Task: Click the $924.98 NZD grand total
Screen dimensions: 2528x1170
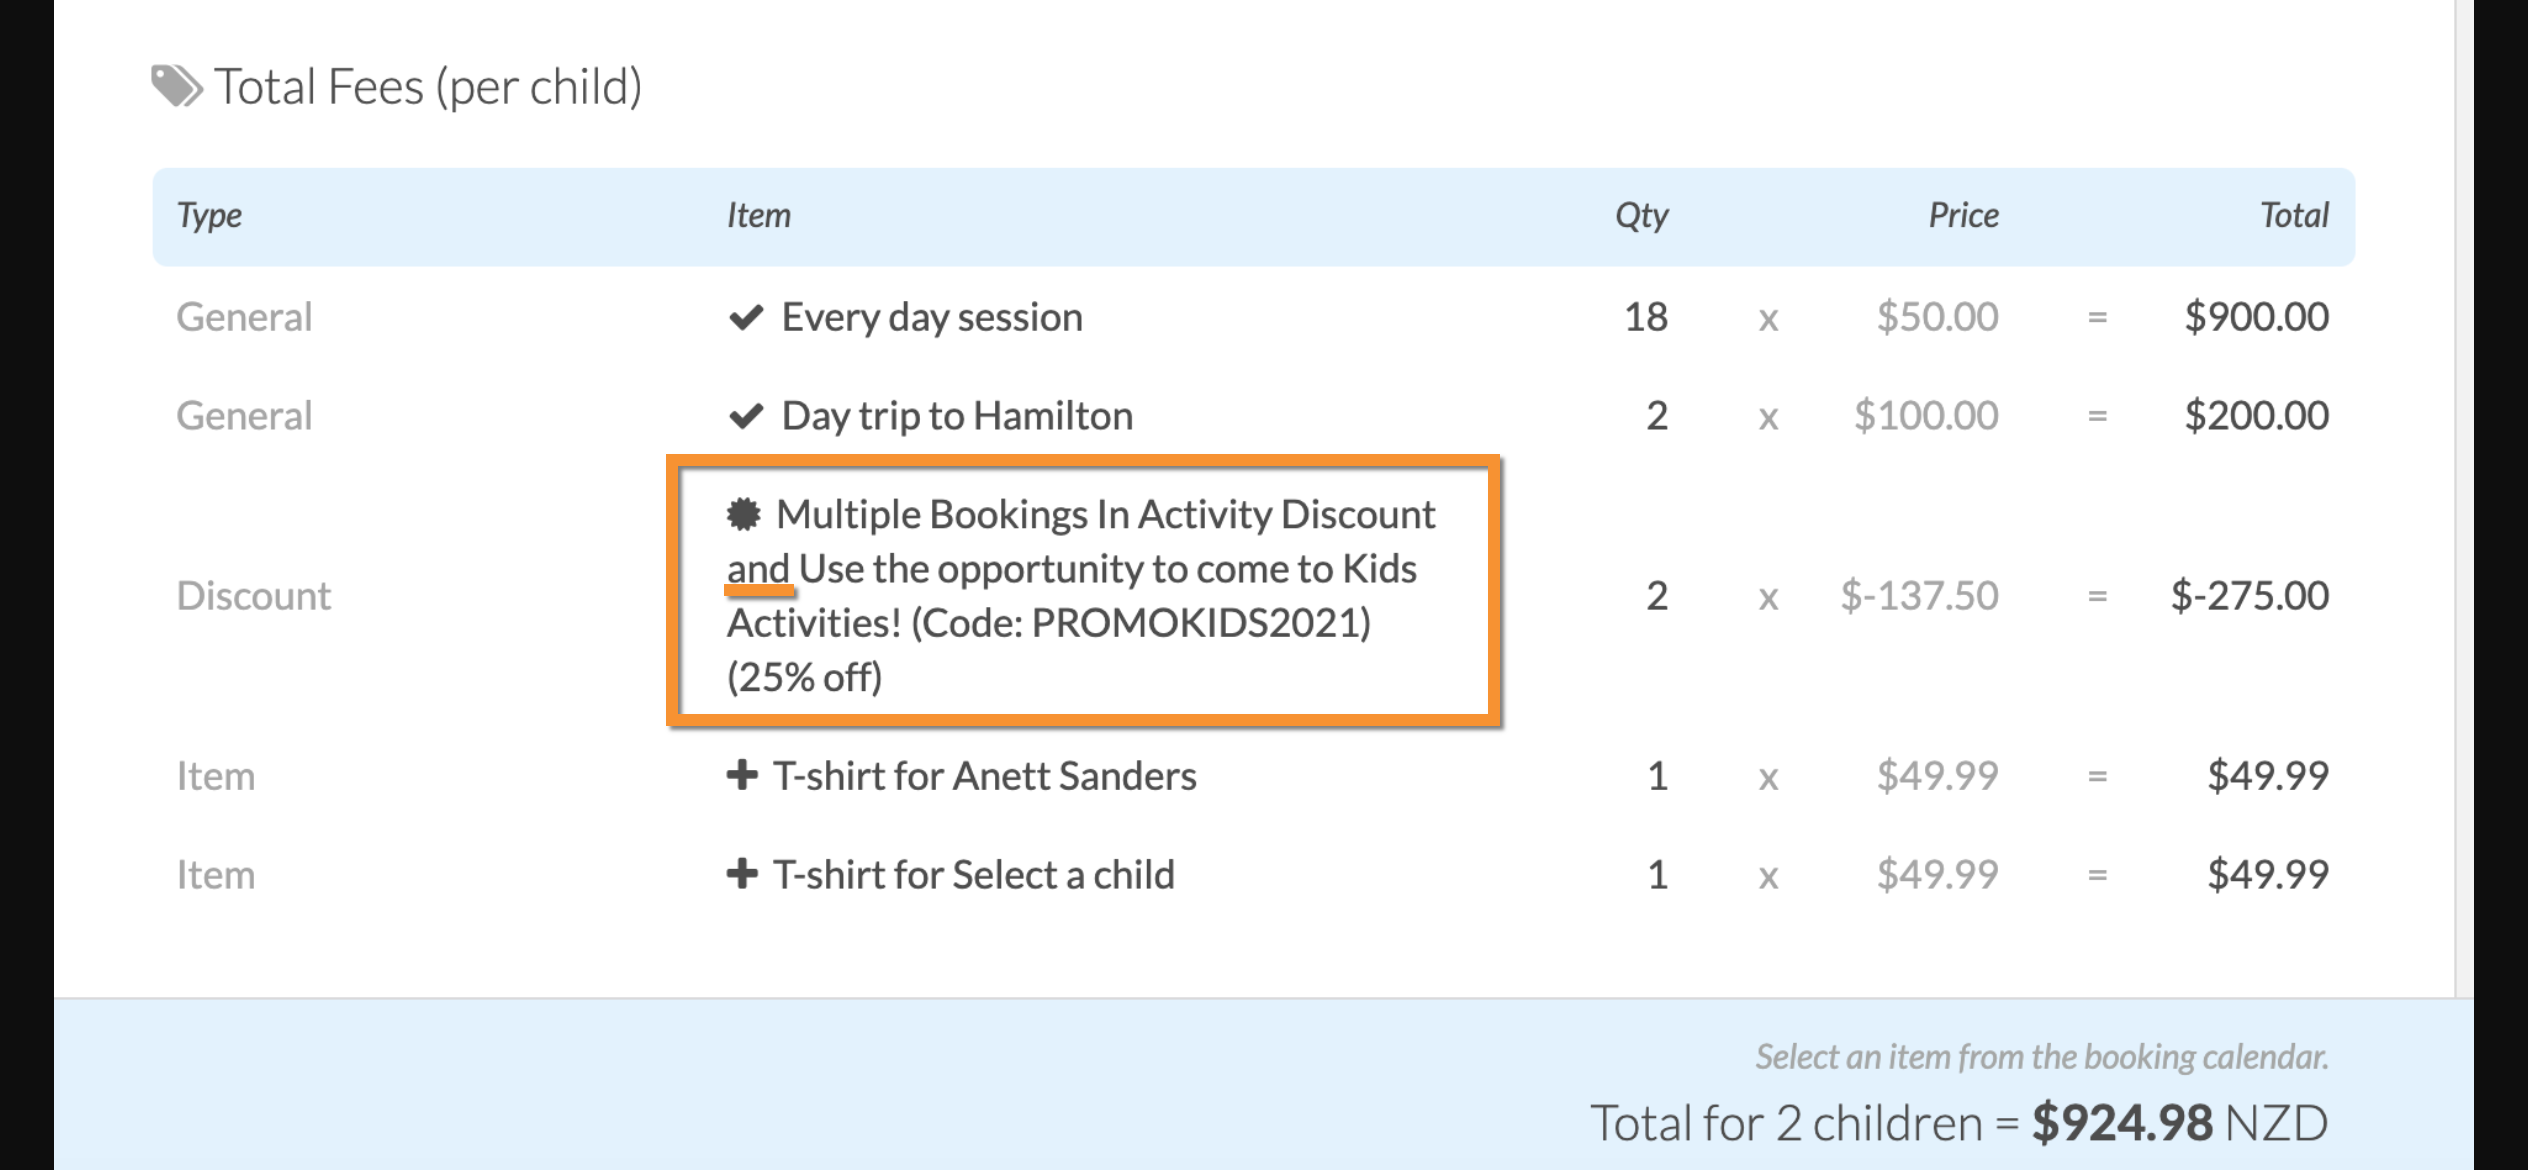Action: click(x=2180, y=1122)
